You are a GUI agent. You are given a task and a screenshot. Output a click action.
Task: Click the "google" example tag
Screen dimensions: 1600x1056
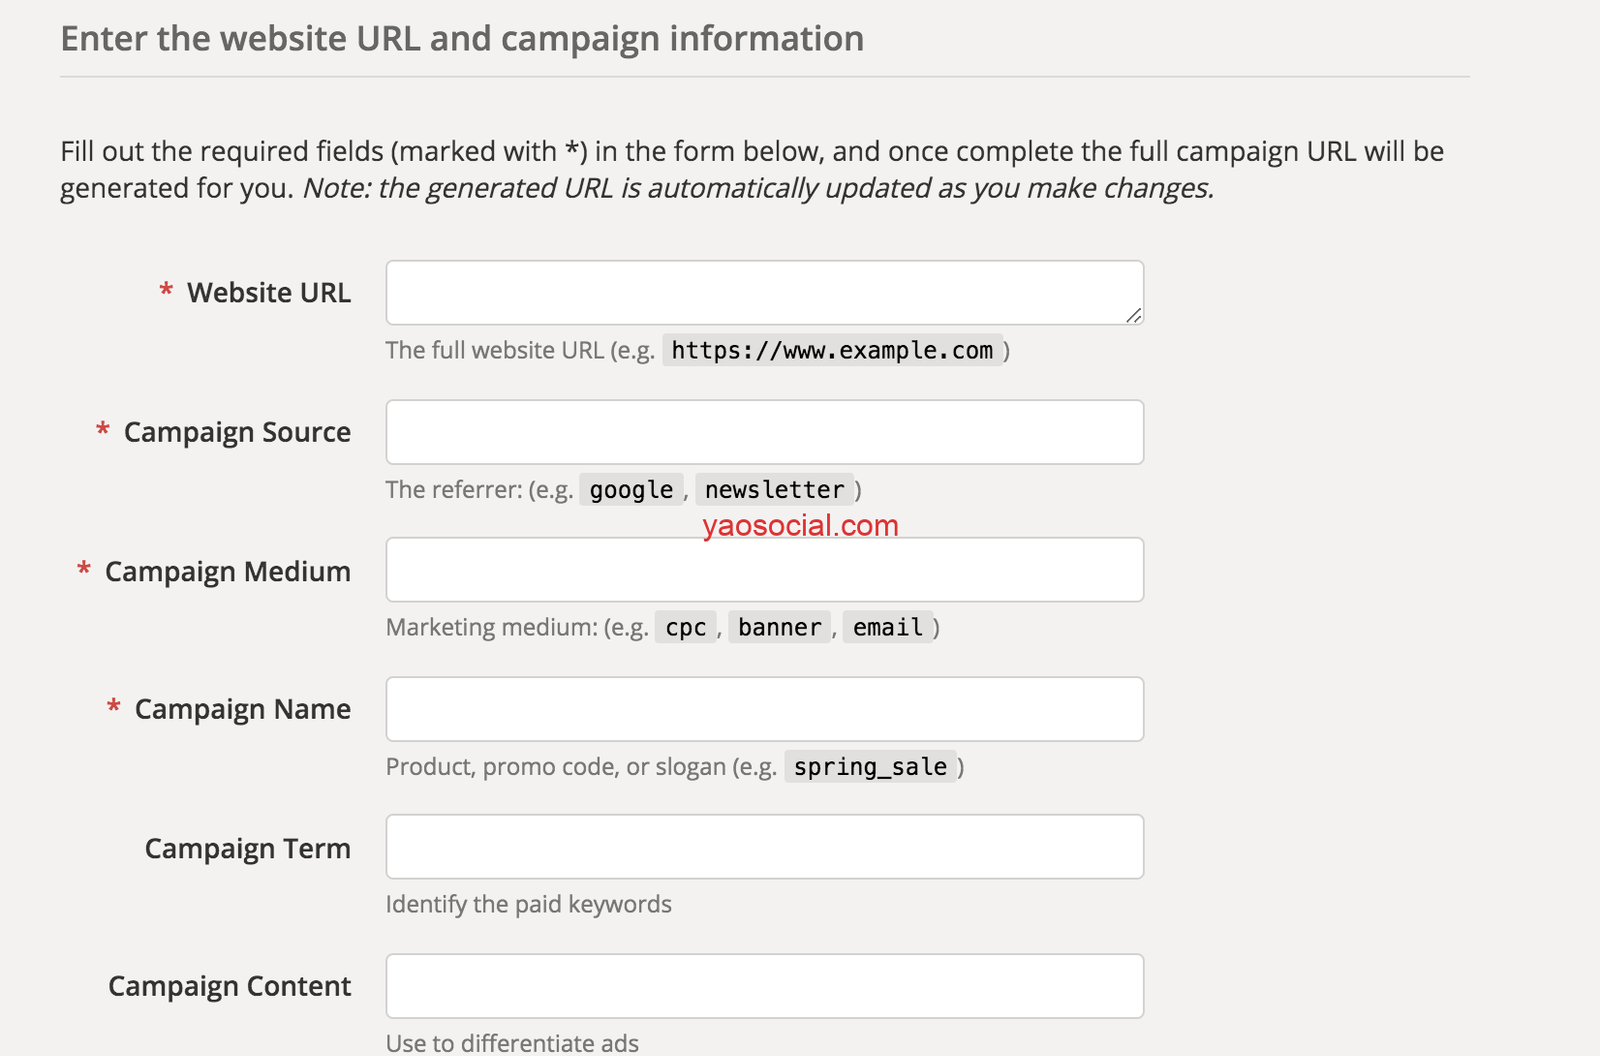pyautogui.click(x=631, y=490)
